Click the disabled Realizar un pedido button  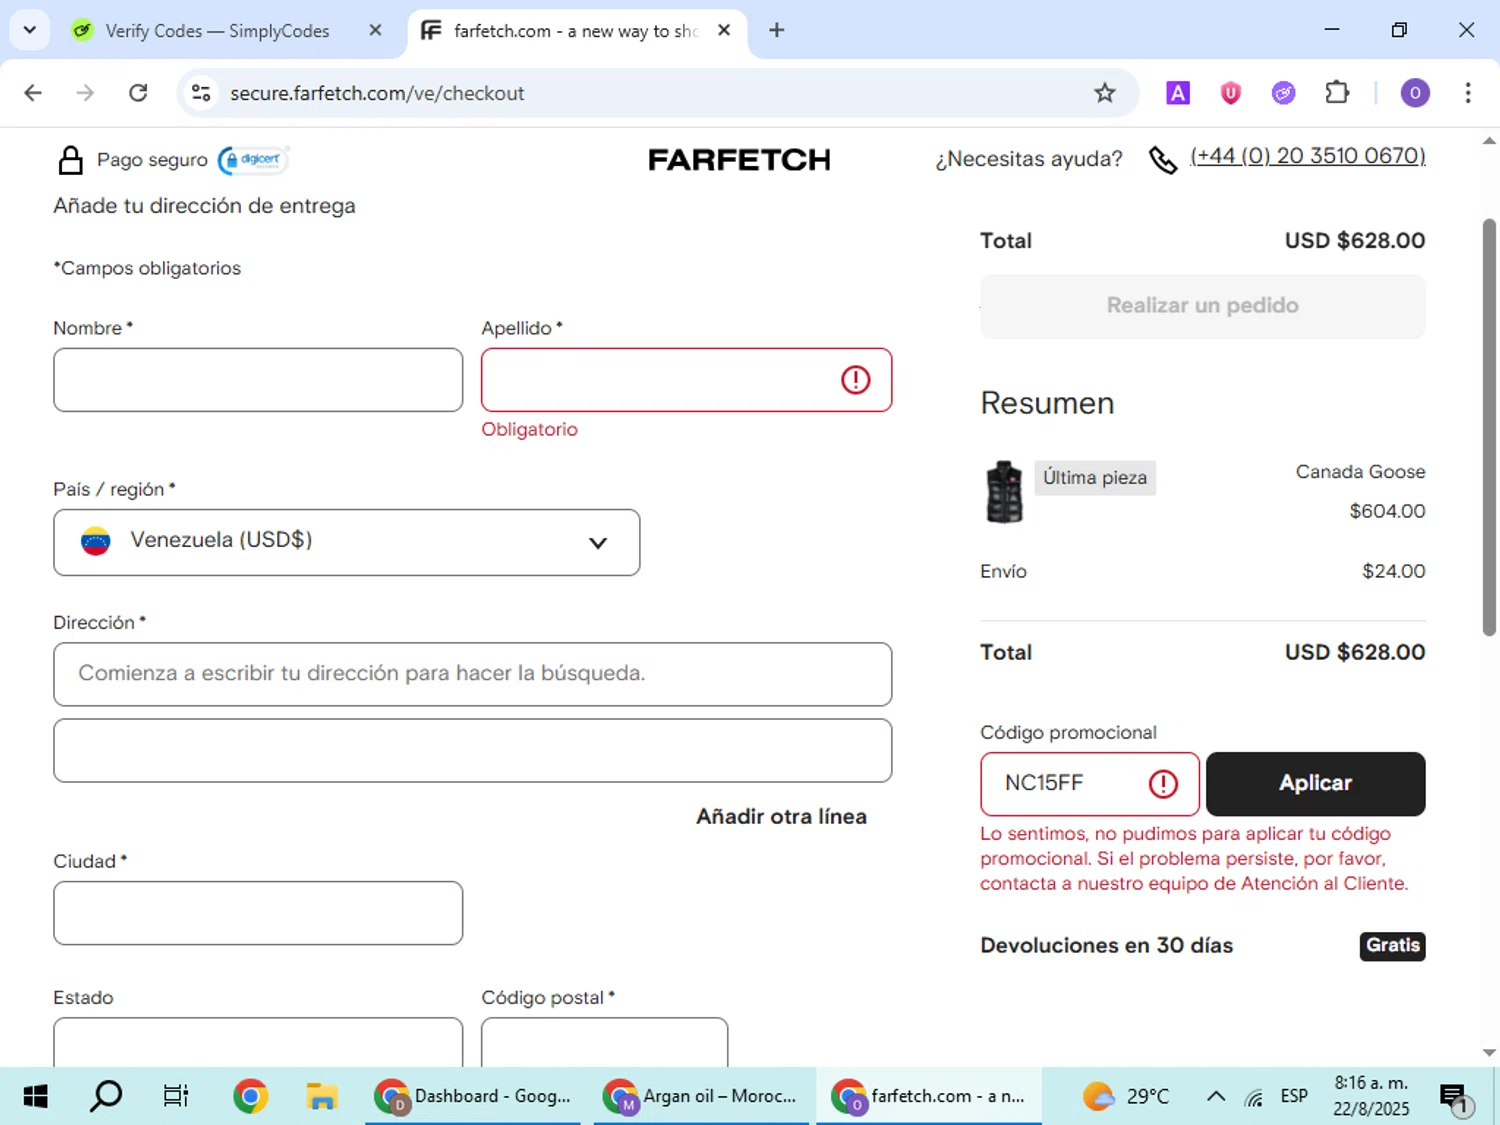point(1202,306)
